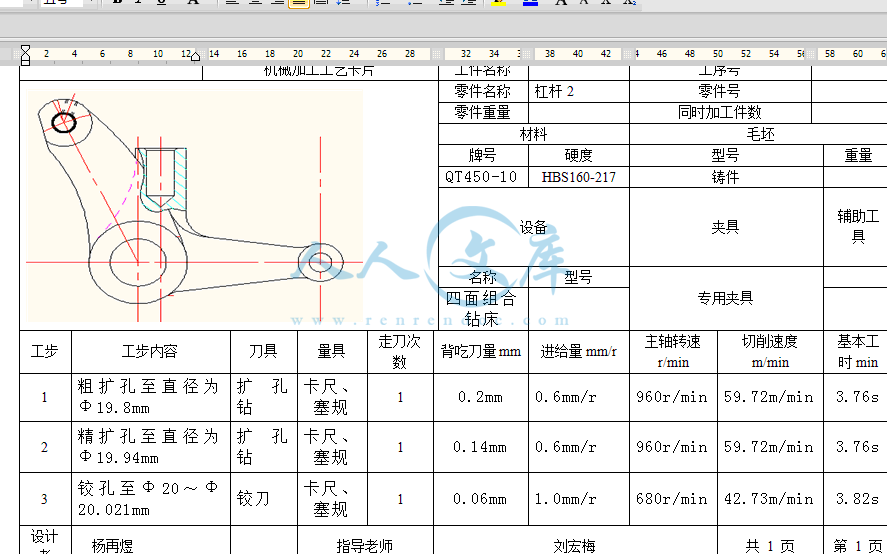This screenshot has width=887, height=554.
Task: Click ruler column marker between 42 and 46
Action: pos(628,54)
